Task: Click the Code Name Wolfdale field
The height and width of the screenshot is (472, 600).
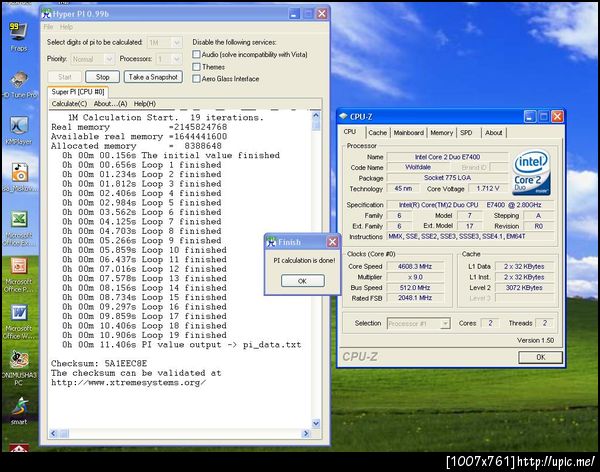Action: pos(418,167)
